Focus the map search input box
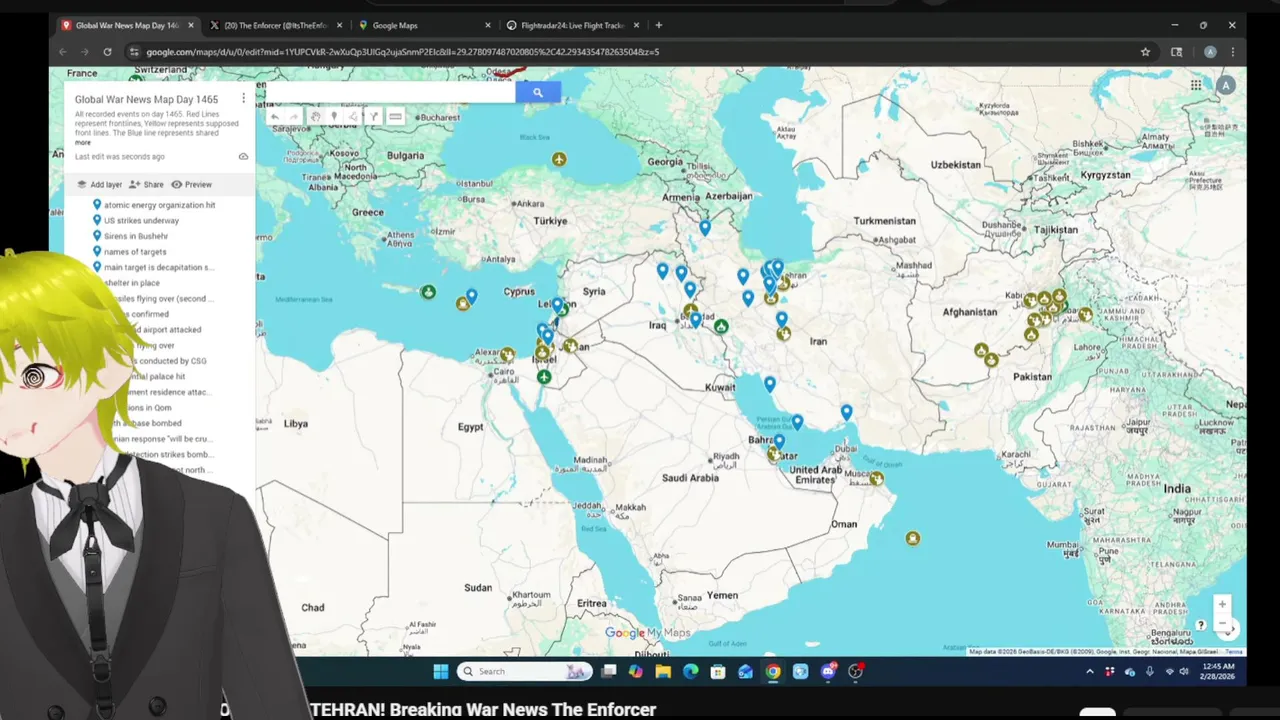The width and height of the screenshot is (1280, 720). coord(390,92)
